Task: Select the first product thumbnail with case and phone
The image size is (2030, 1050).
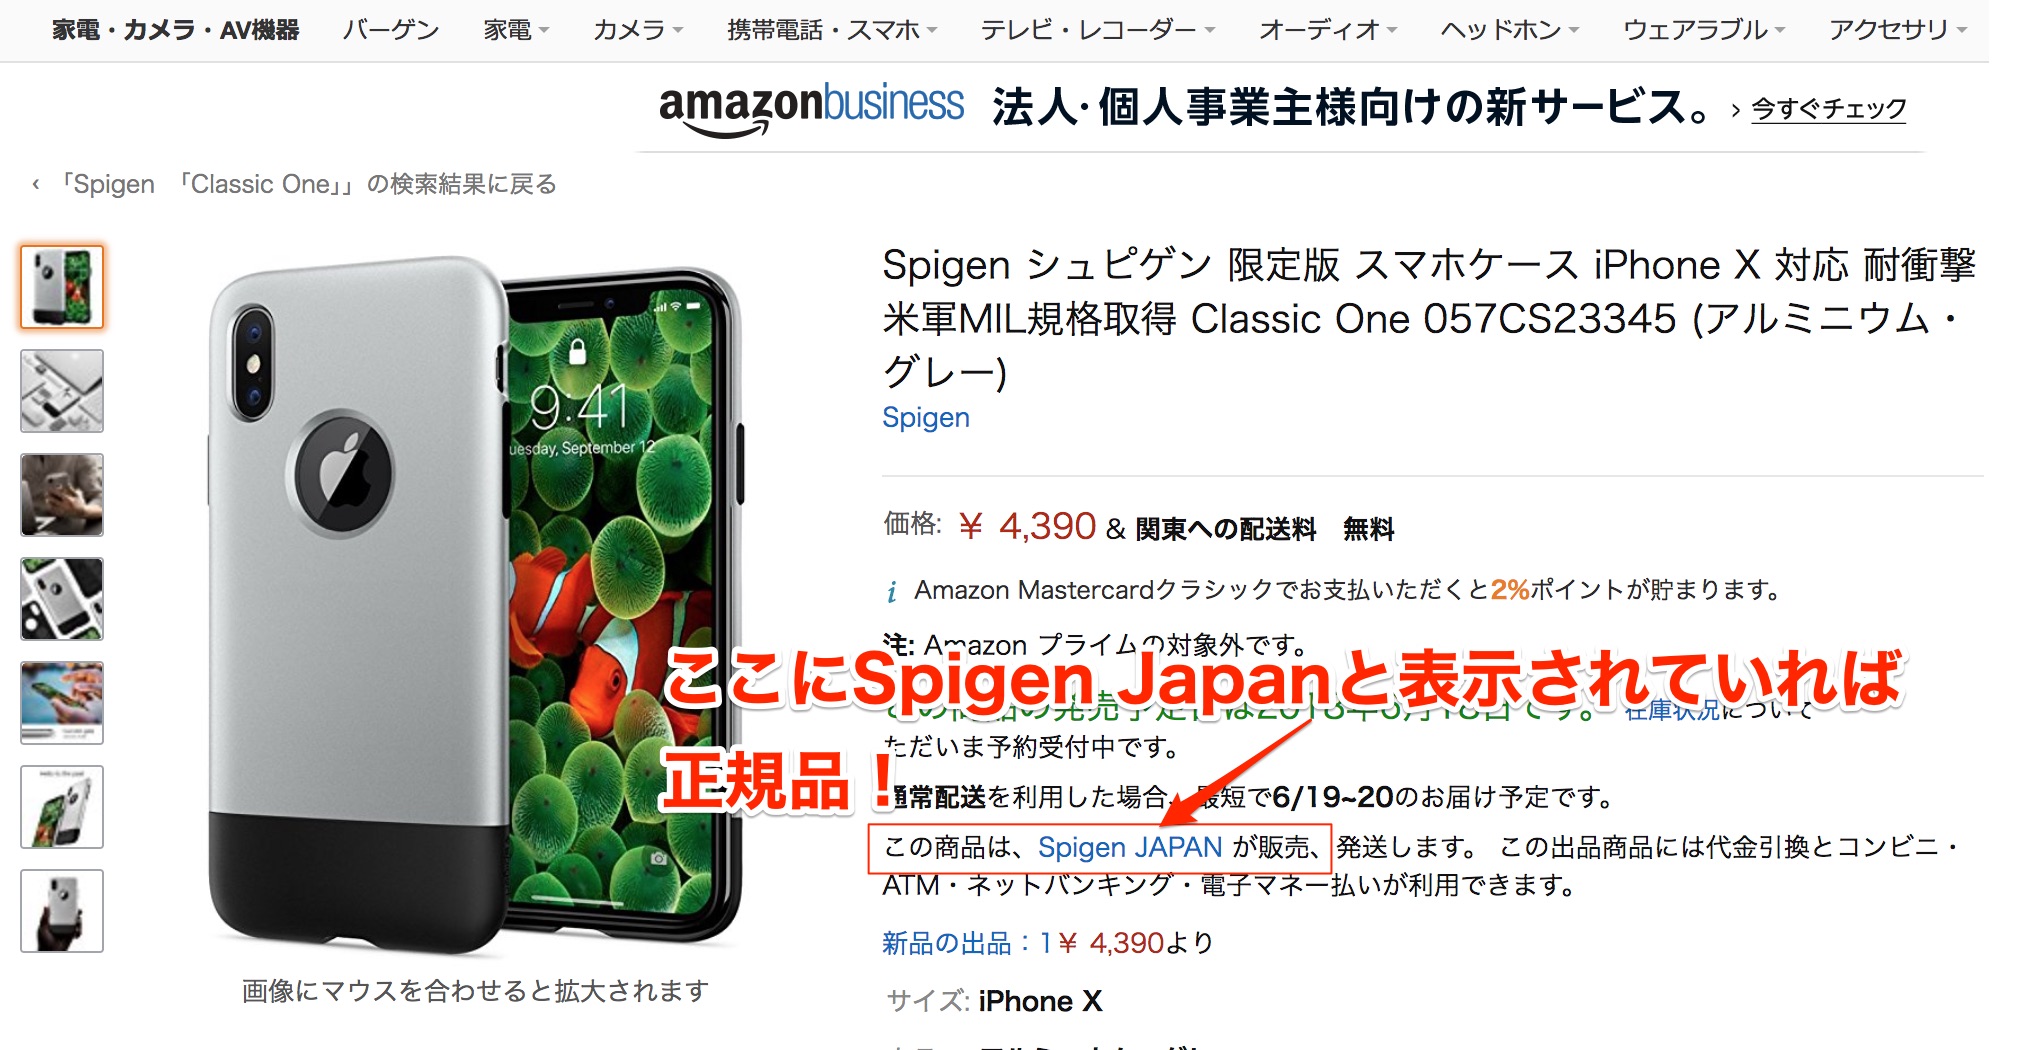Action: (62, 287)
